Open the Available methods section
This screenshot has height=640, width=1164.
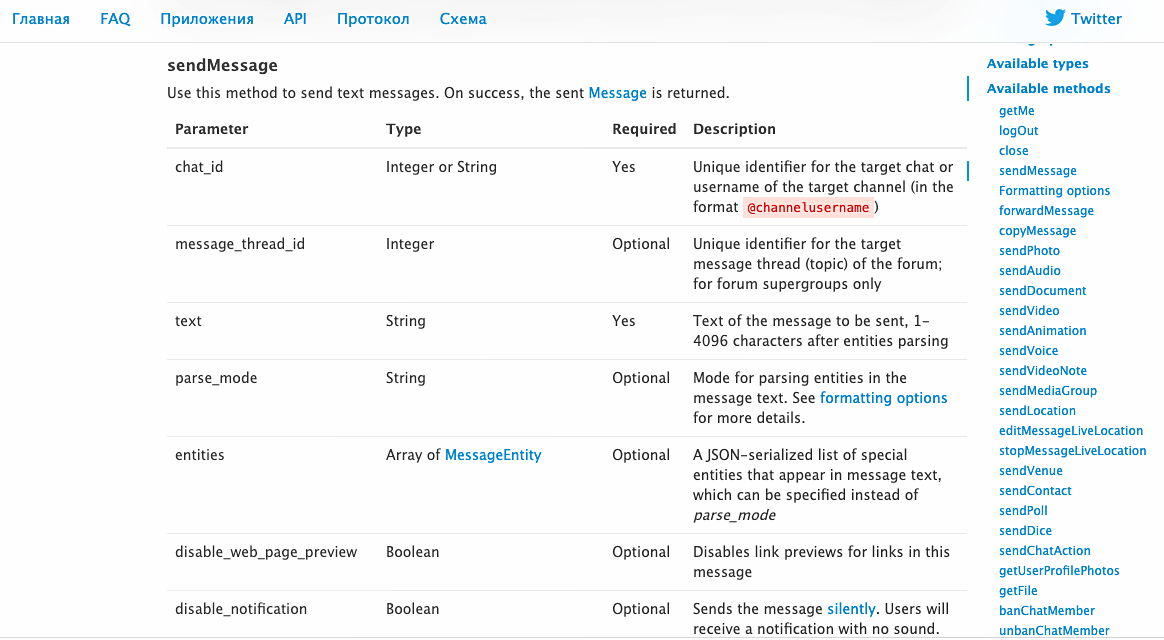(1048, 88)
